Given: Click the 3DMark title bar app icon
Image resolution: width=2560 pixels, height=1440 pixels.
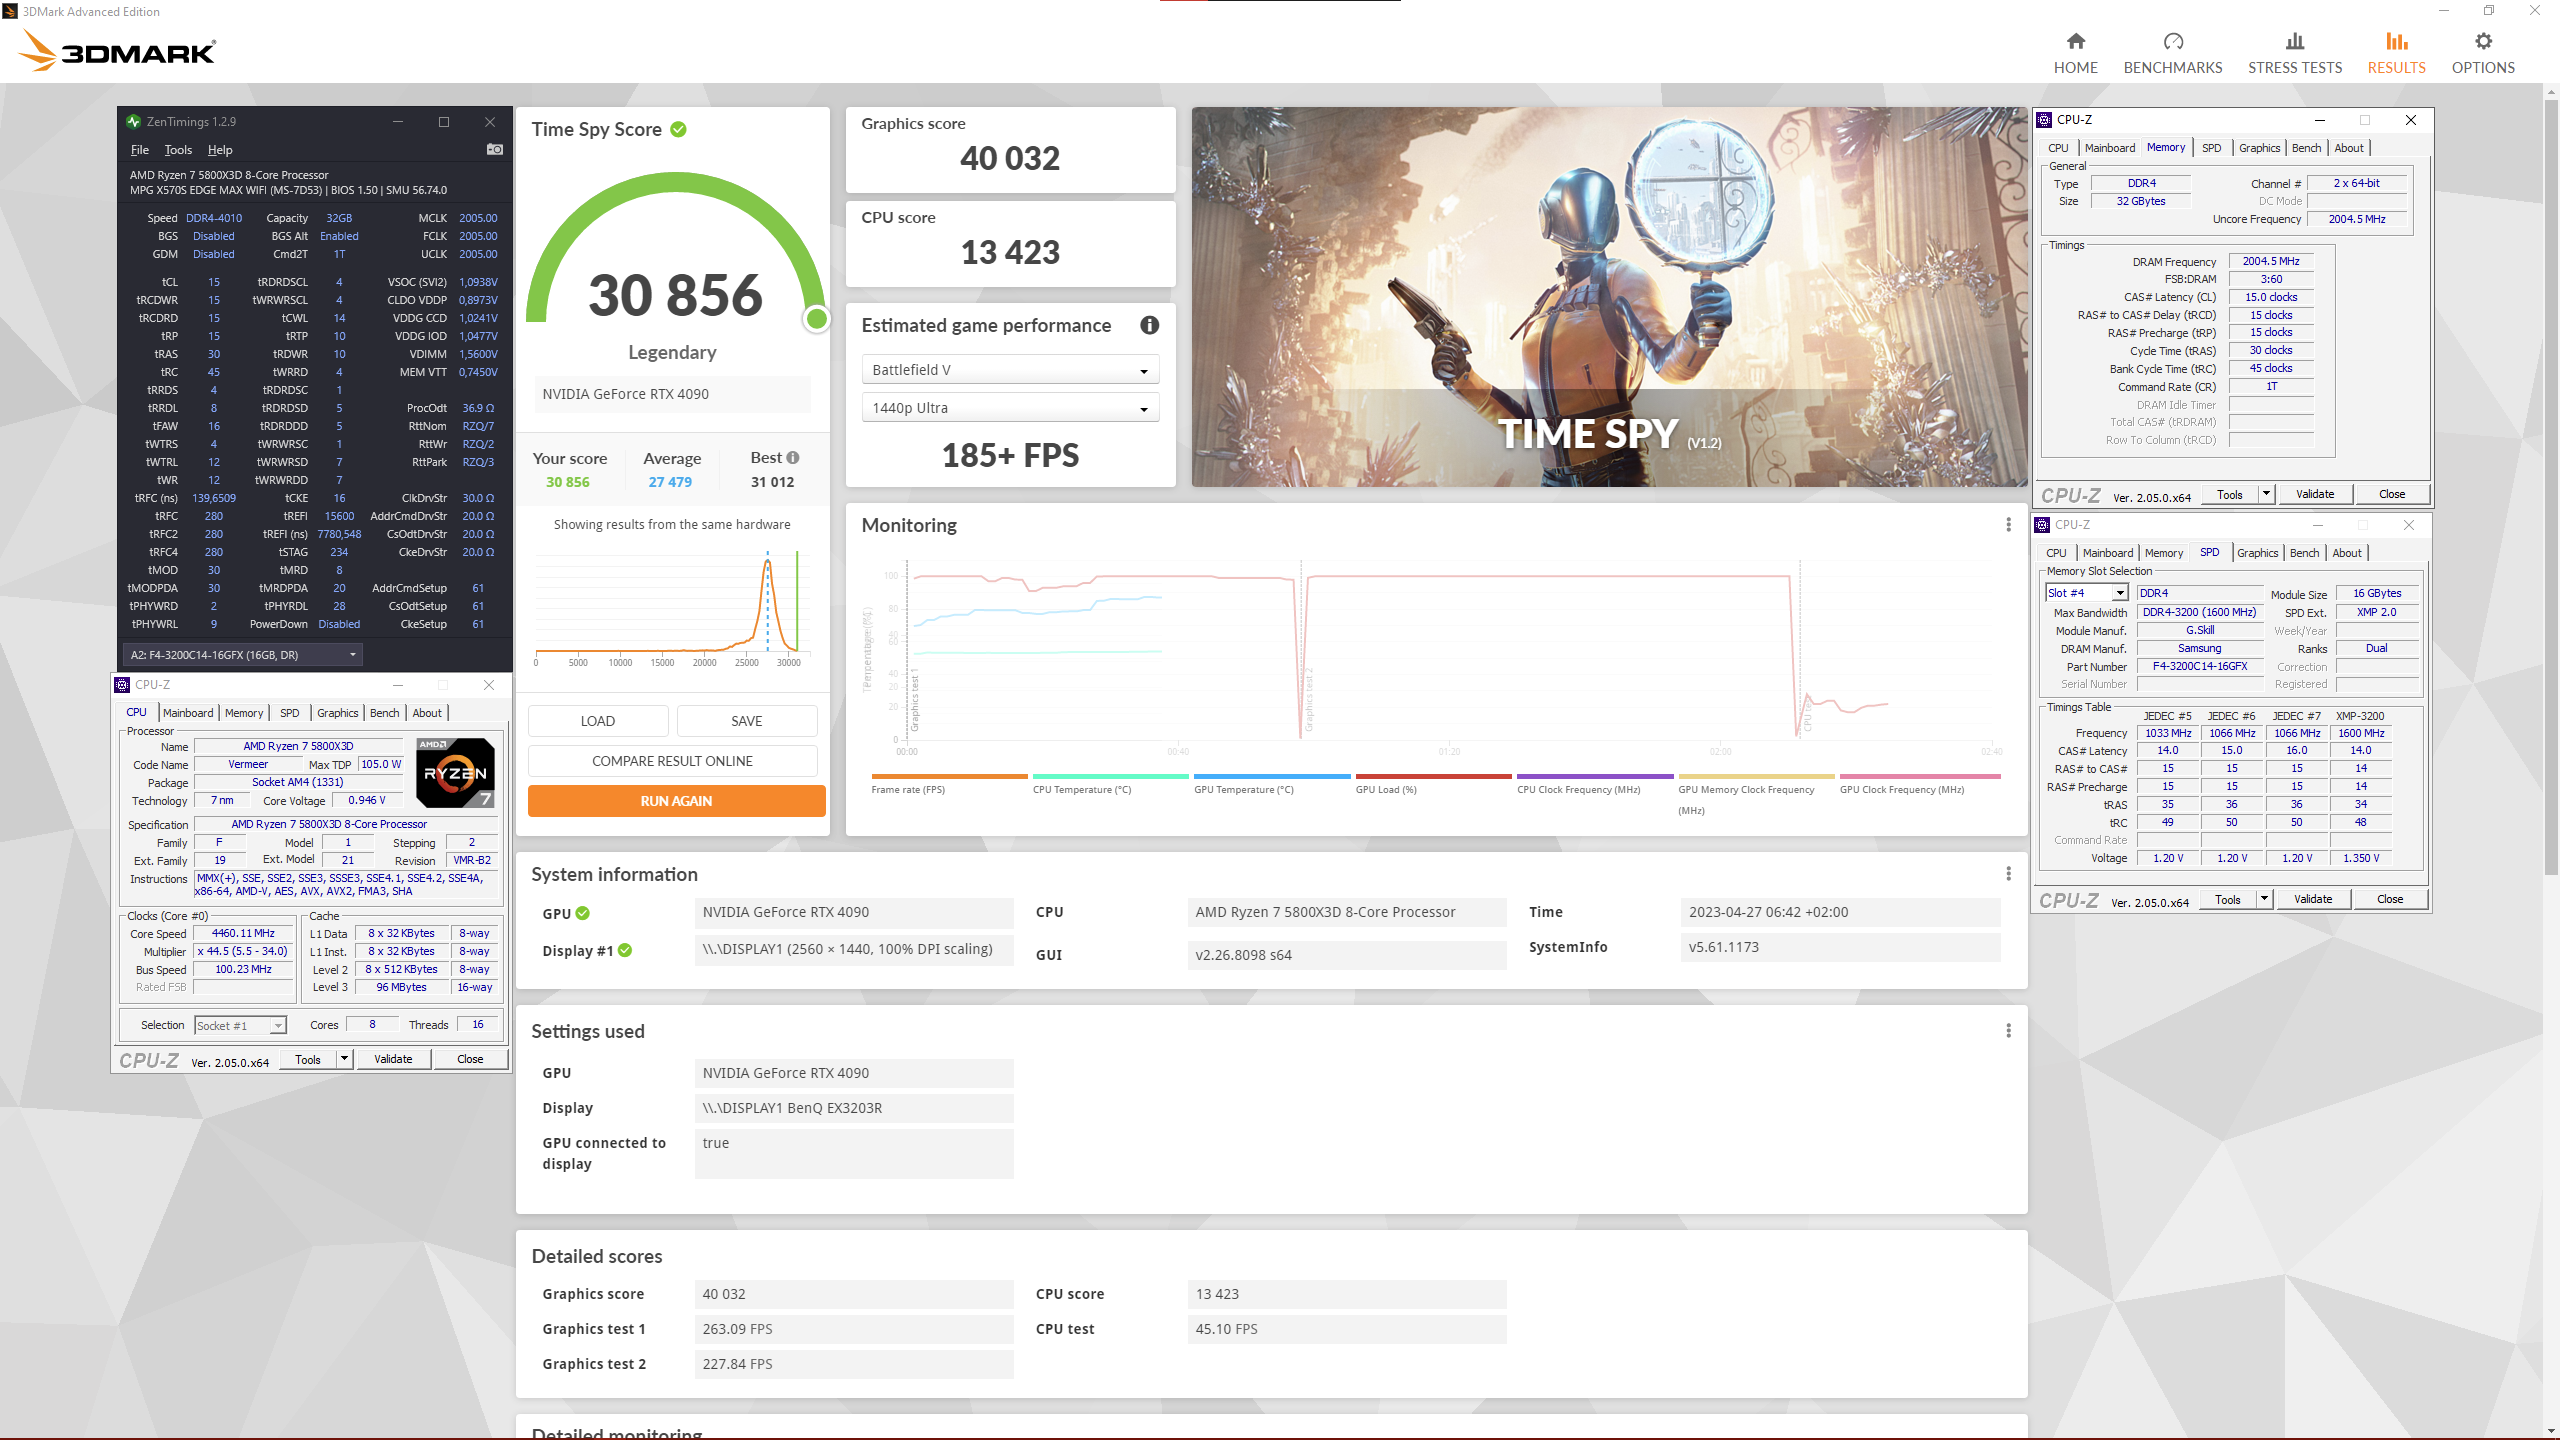Looking at the screenshot, I should coord(10,11).
